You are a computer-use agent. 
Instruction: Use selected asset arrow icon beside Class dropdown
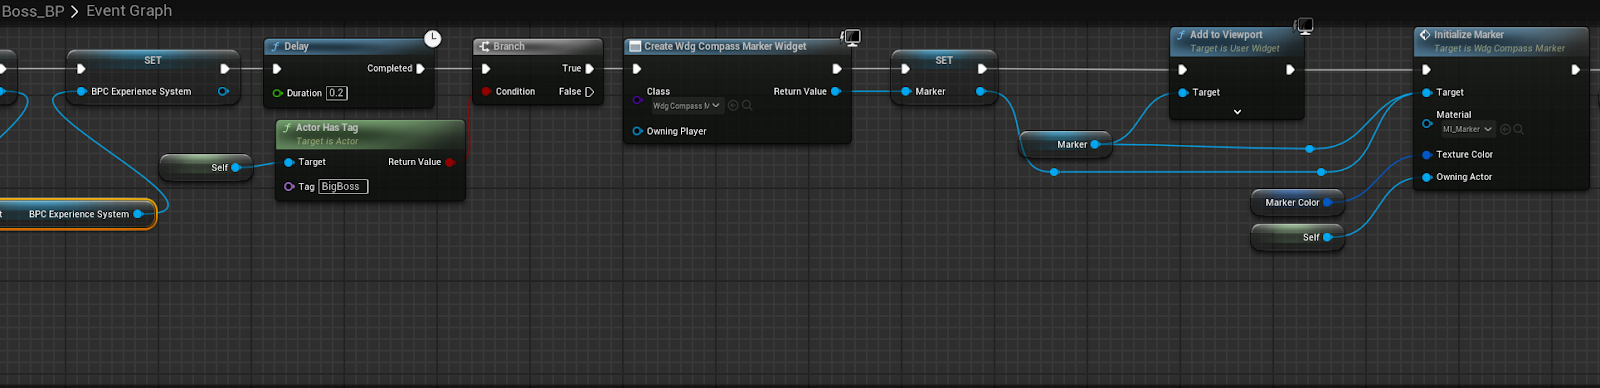pyautogui.click(x=733, y=106)
